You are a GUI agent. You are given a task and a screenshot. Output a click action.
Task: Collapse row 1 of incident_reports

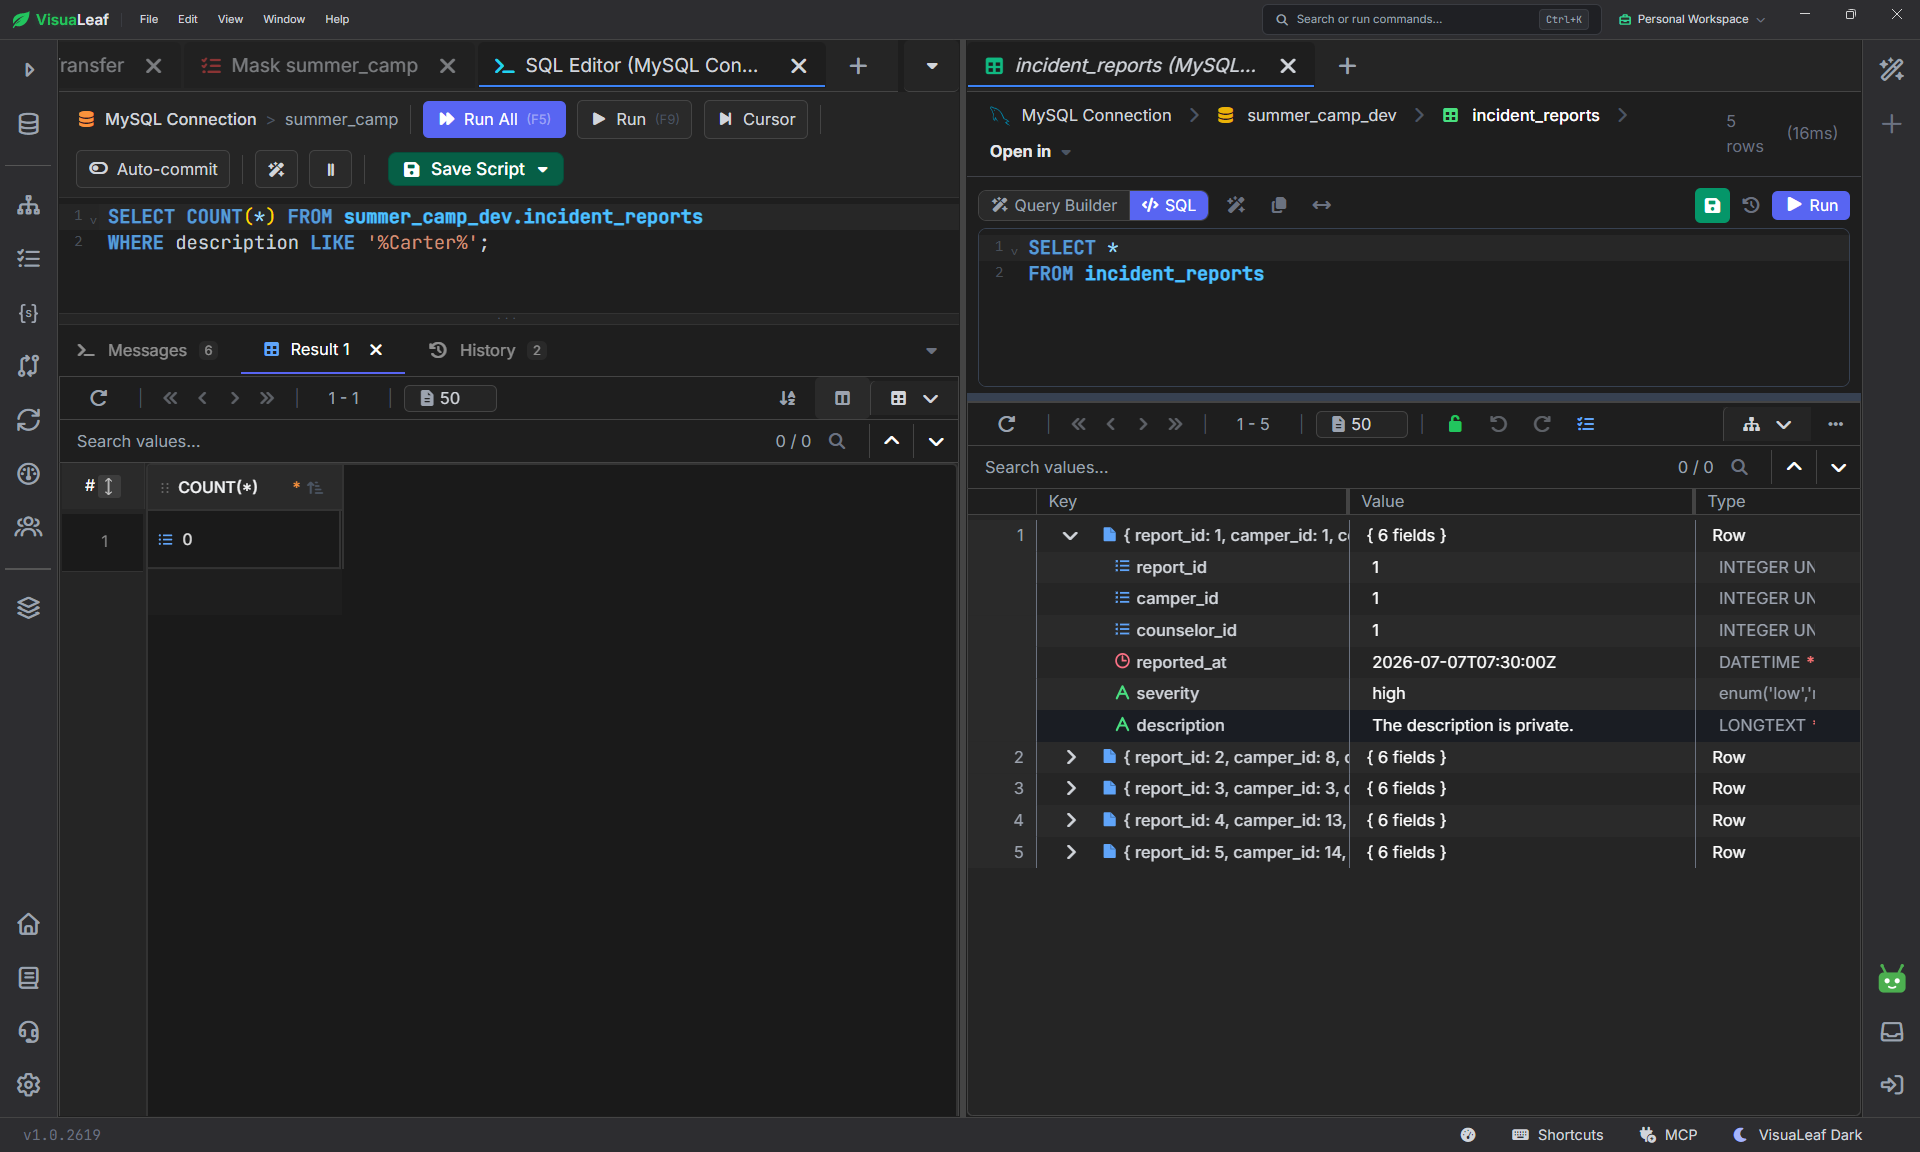point(1070,535)
